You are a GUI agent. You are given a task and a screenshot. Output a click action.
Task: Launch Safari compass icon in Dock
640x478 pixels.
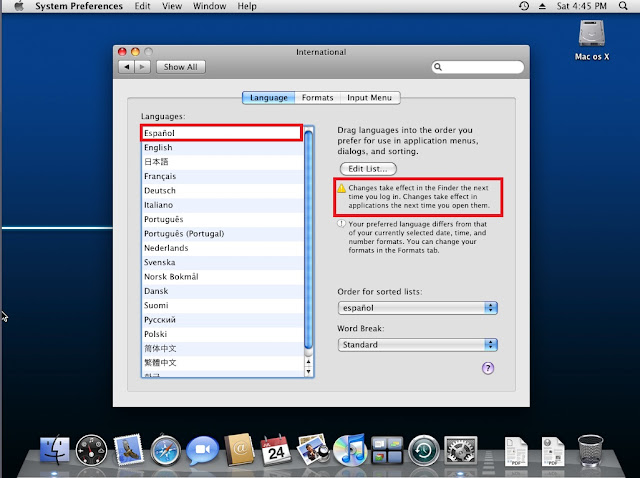[165, 450]
